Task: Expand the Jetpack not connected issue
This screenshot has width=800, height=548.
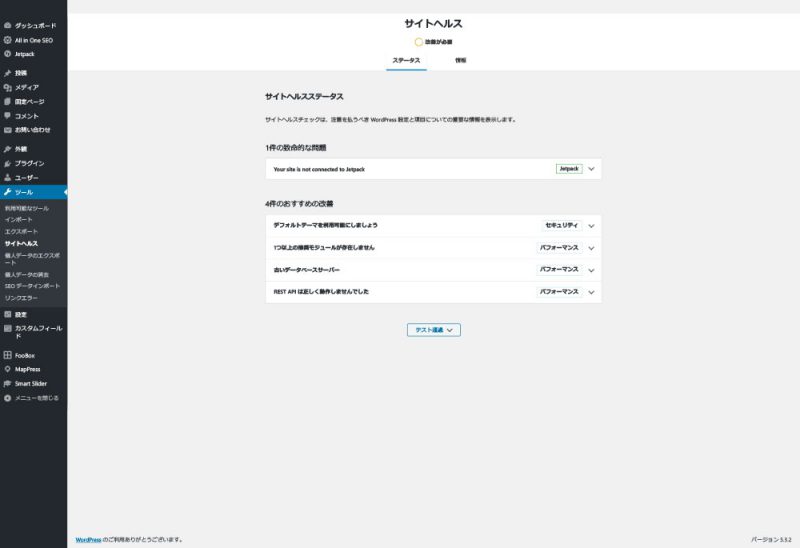Action: 591,169
